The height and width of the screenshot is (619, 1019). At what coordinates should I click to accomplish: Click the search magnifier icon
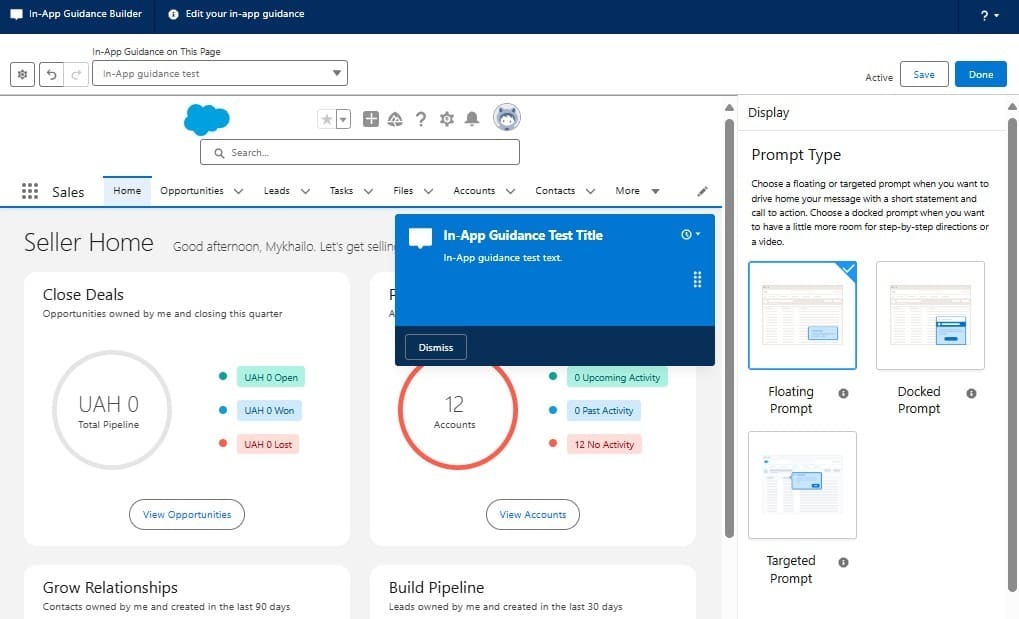coord(219,153)
